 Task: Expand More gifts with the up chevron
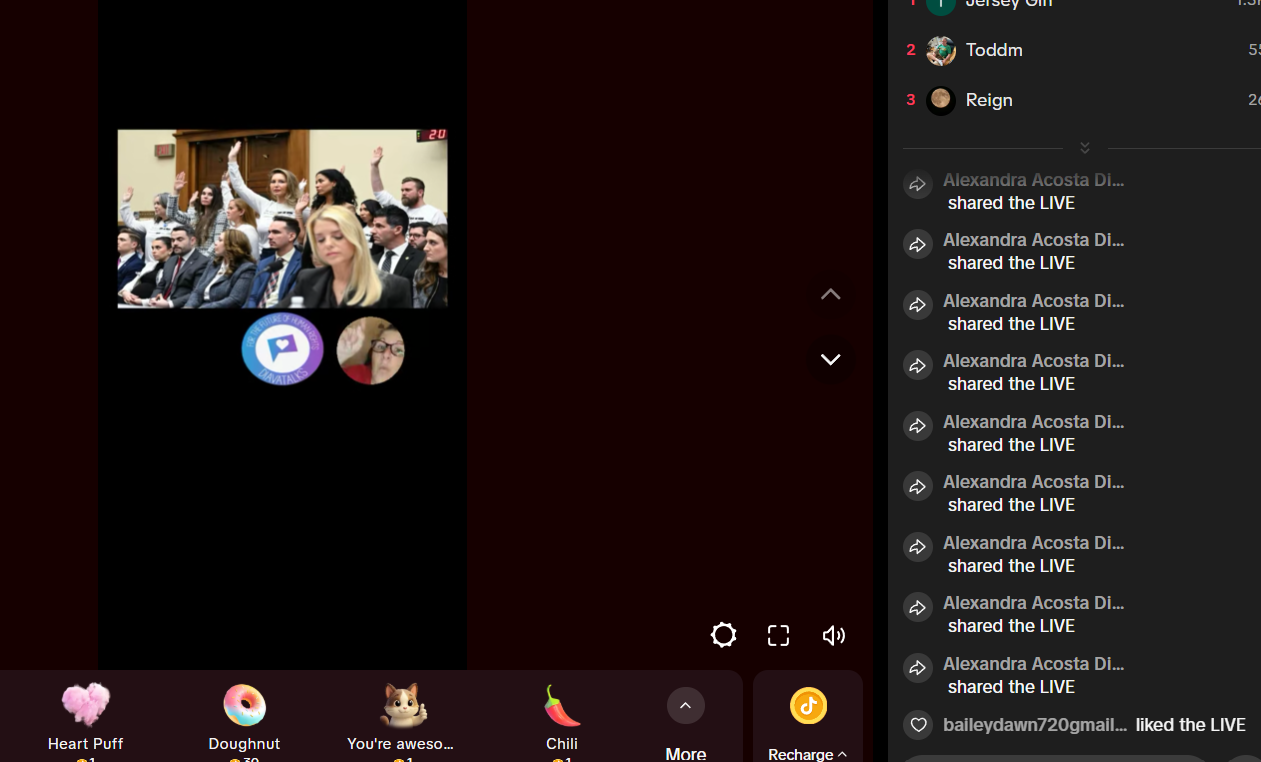point(685,706)
